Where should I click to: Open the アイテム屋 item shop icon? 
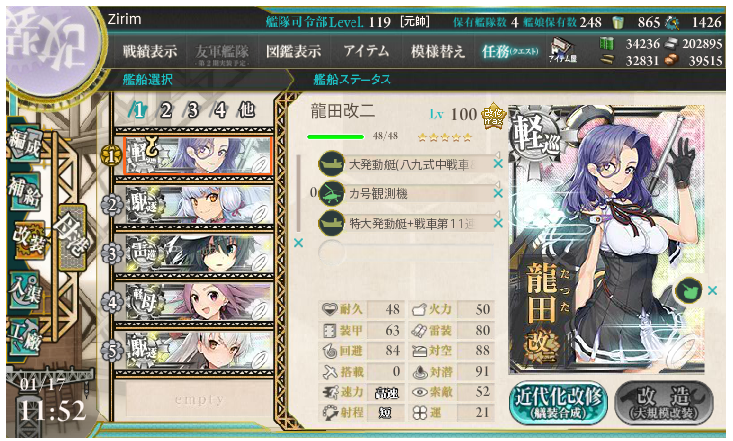click(x=563, y=50)
